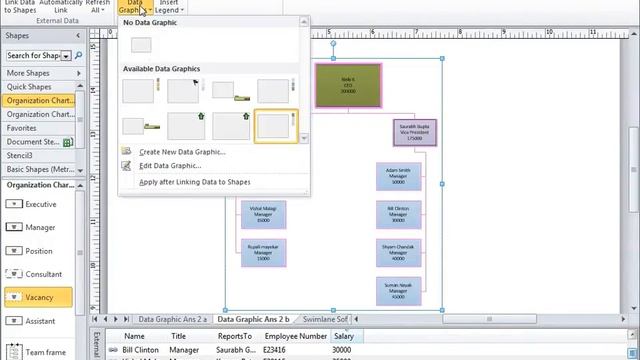Switch to Data Graphic Ans 2 b tab

point(253,319)
